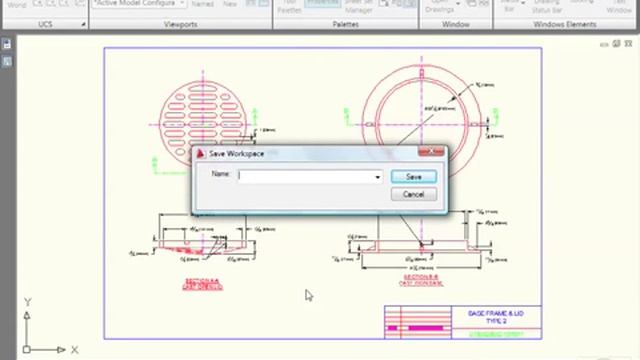Click the second icon on the left sidebar
Image resolution: width=640 pixels, height=360 pixels.
pyautogui.click(x=7, y=62)
